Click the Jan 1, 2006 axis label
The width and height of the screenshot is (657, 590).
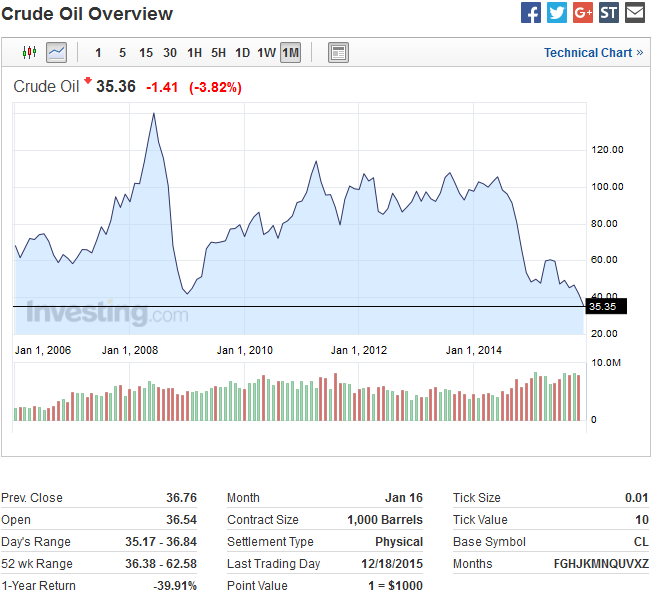[x=43, y=350]
